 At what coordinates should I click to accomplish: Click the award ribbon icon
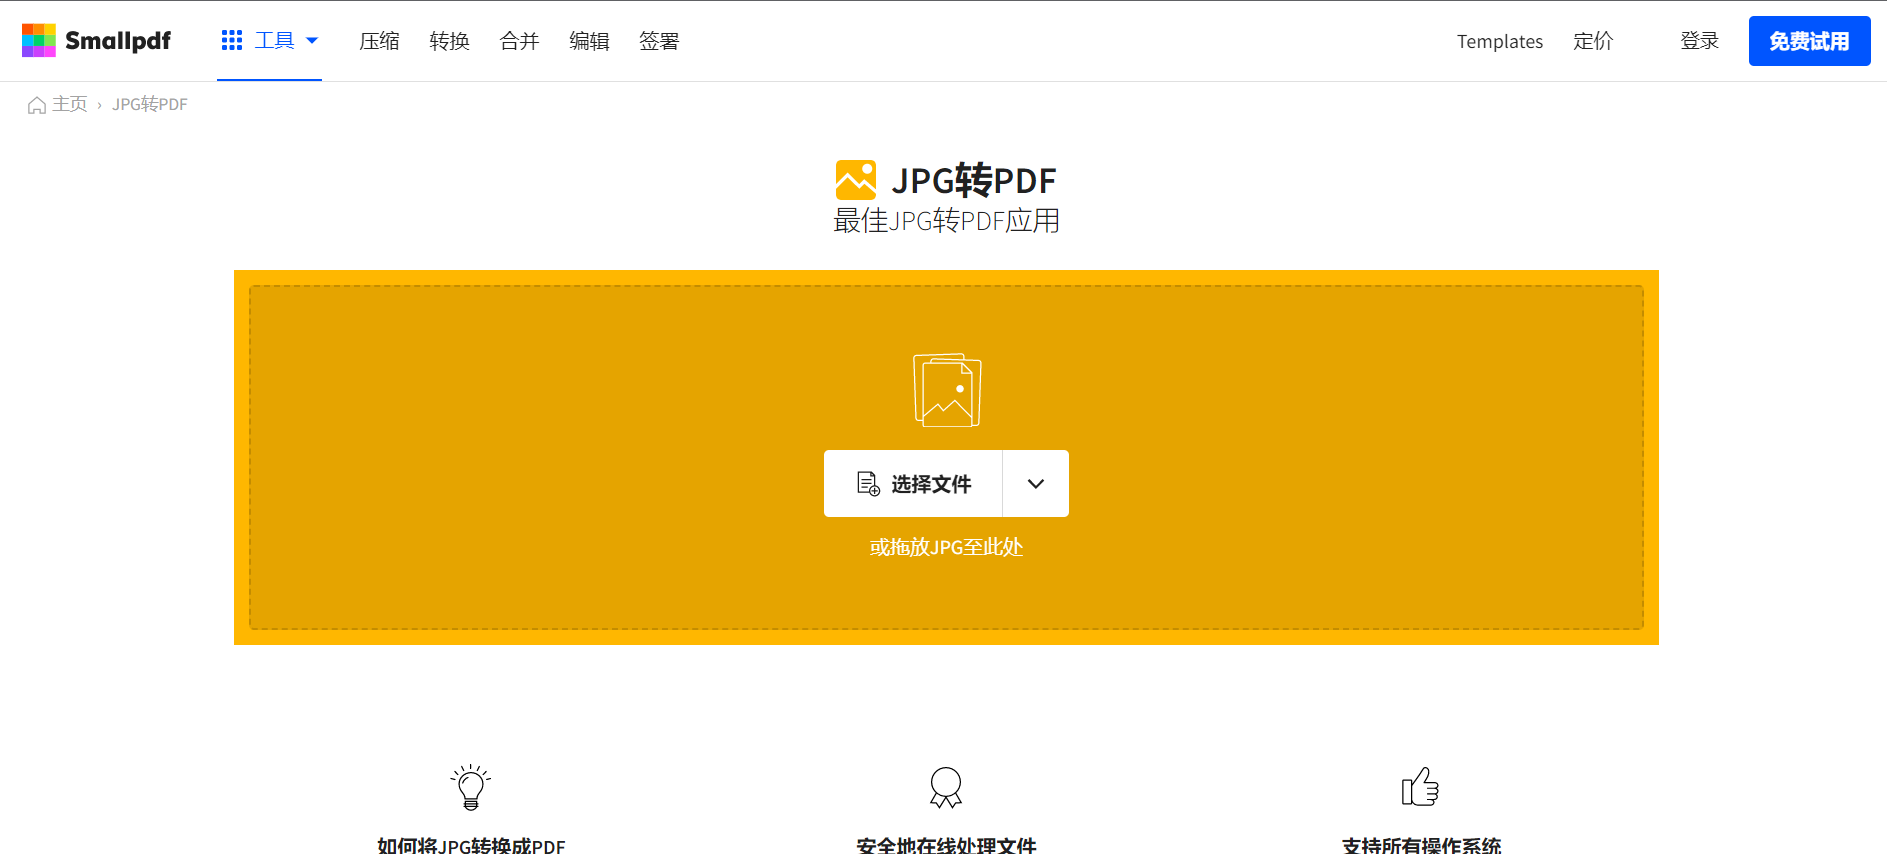tap(946, 788)
